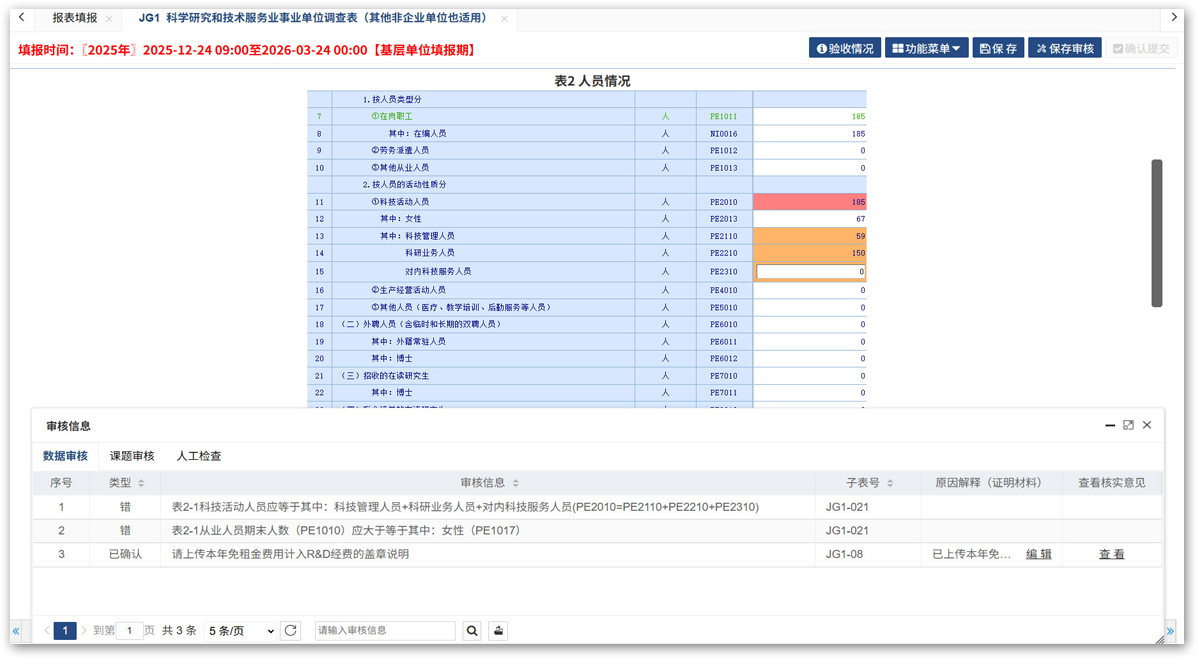Switch to the 课题审核 tab
Image resolution: width=1198 pixels, height=659 pixels.
click(x=132, y=456)
